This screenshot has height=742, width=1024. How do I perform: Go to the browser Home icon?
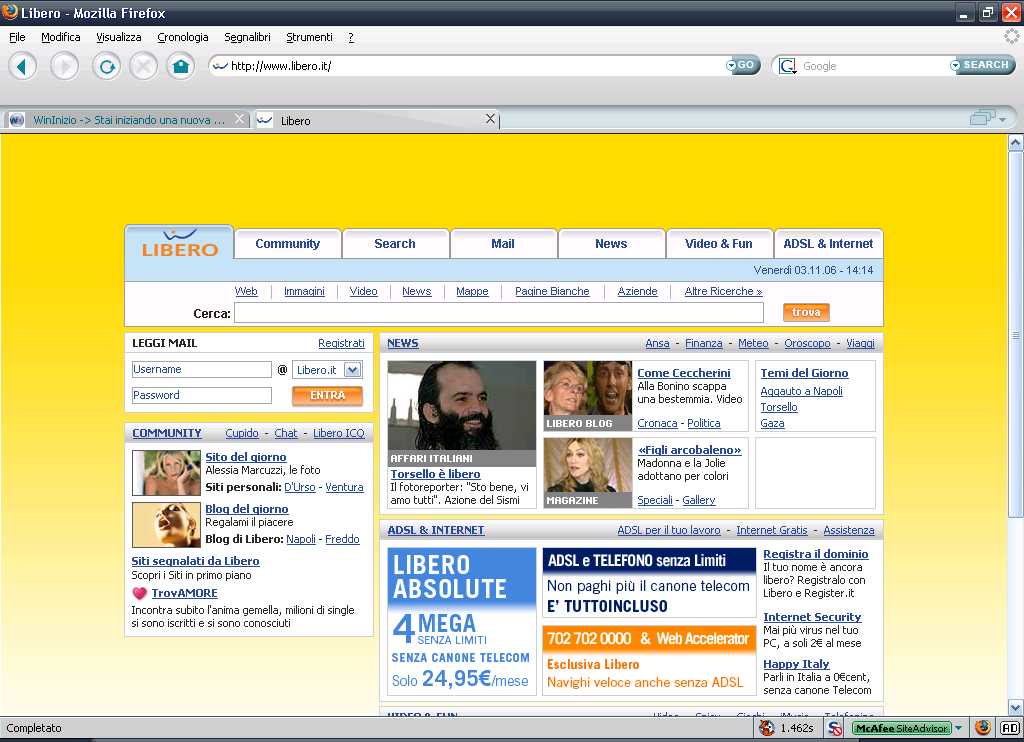(181, 66)
